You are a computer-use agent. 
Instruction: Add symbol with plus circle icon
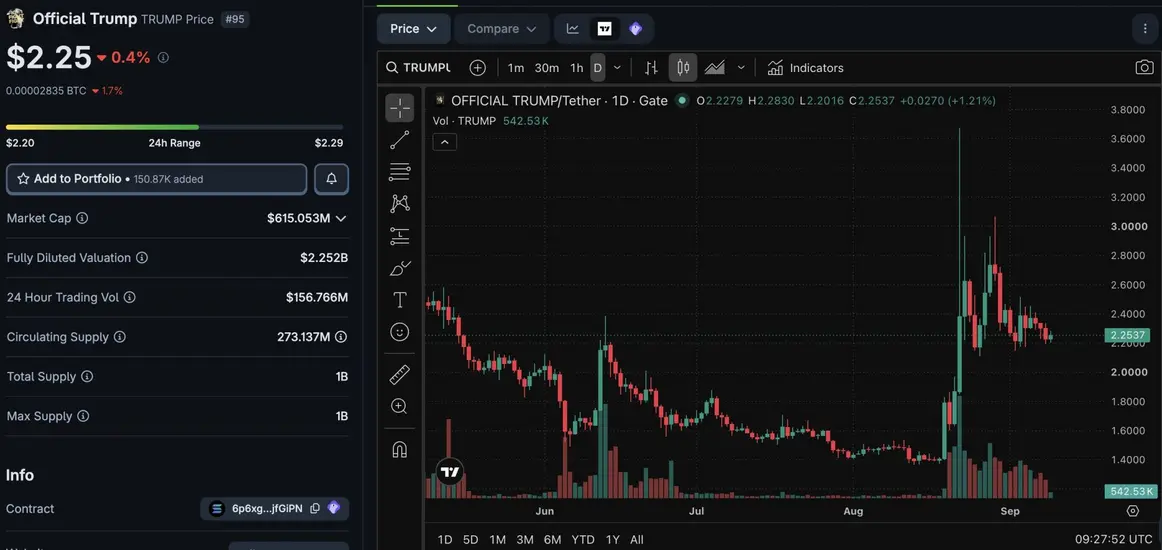(x=478, y=67)
